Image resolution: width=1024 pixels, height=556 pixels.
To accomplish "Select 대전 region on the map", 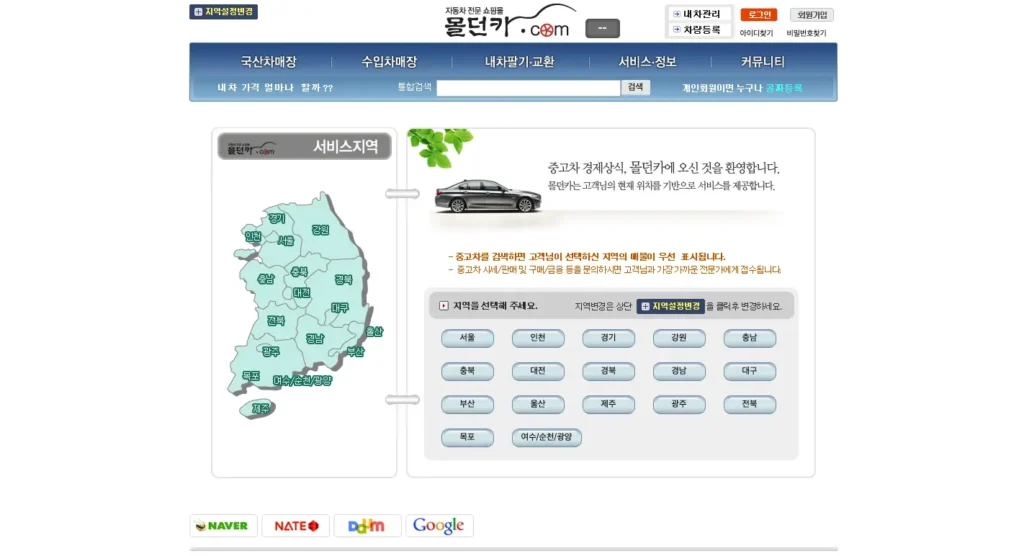I will [x=302, y=292].
